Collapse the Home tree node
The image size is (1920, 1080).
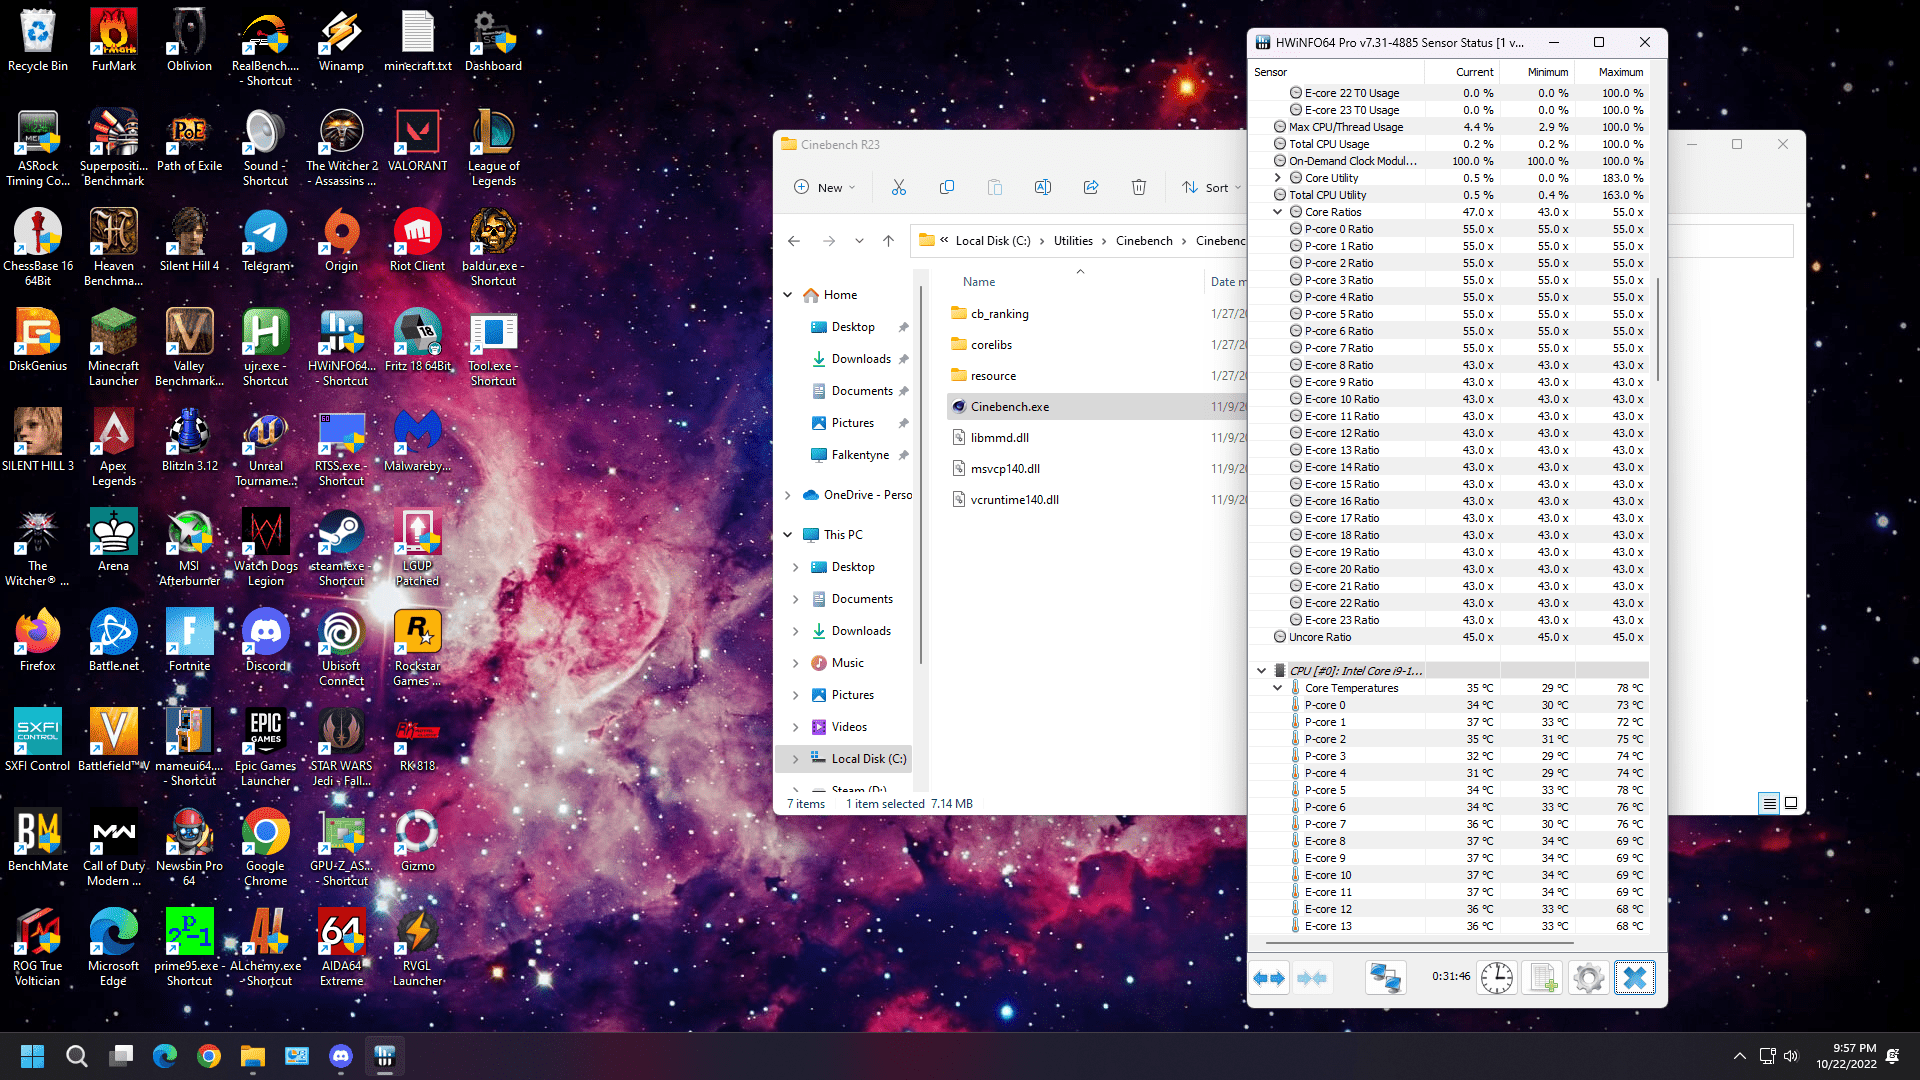click(x=787, y=295)
